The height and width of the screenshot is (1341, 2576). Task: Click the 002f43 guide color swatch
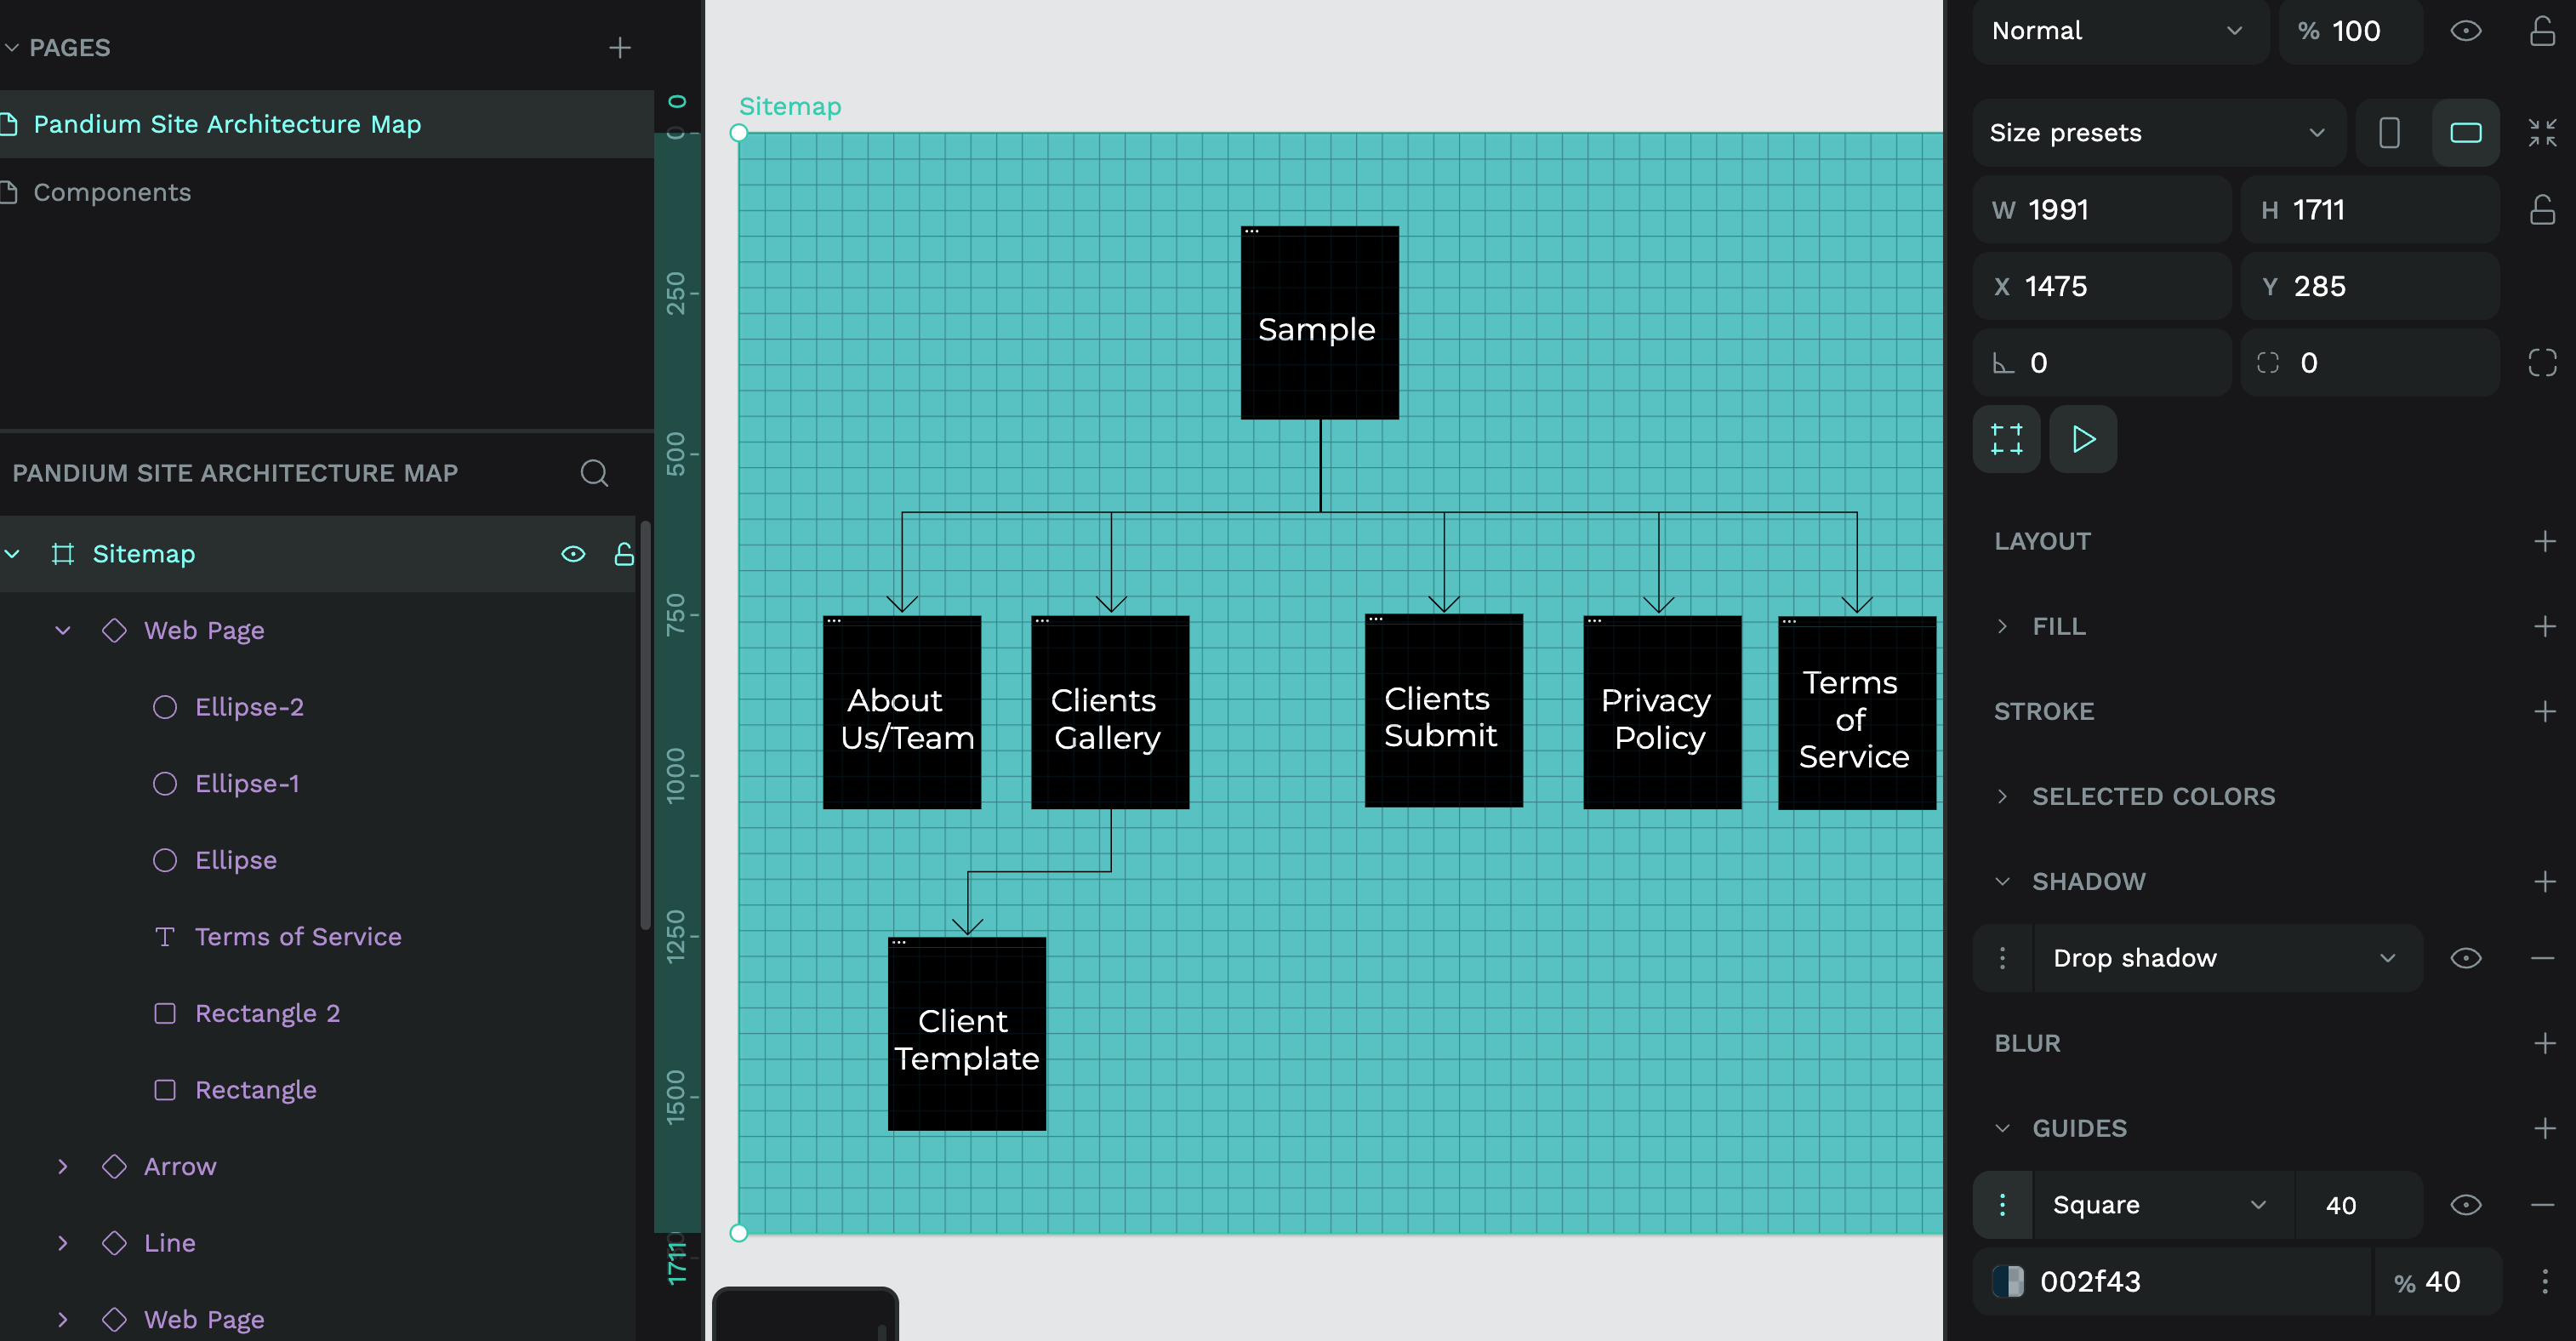2008,1281
